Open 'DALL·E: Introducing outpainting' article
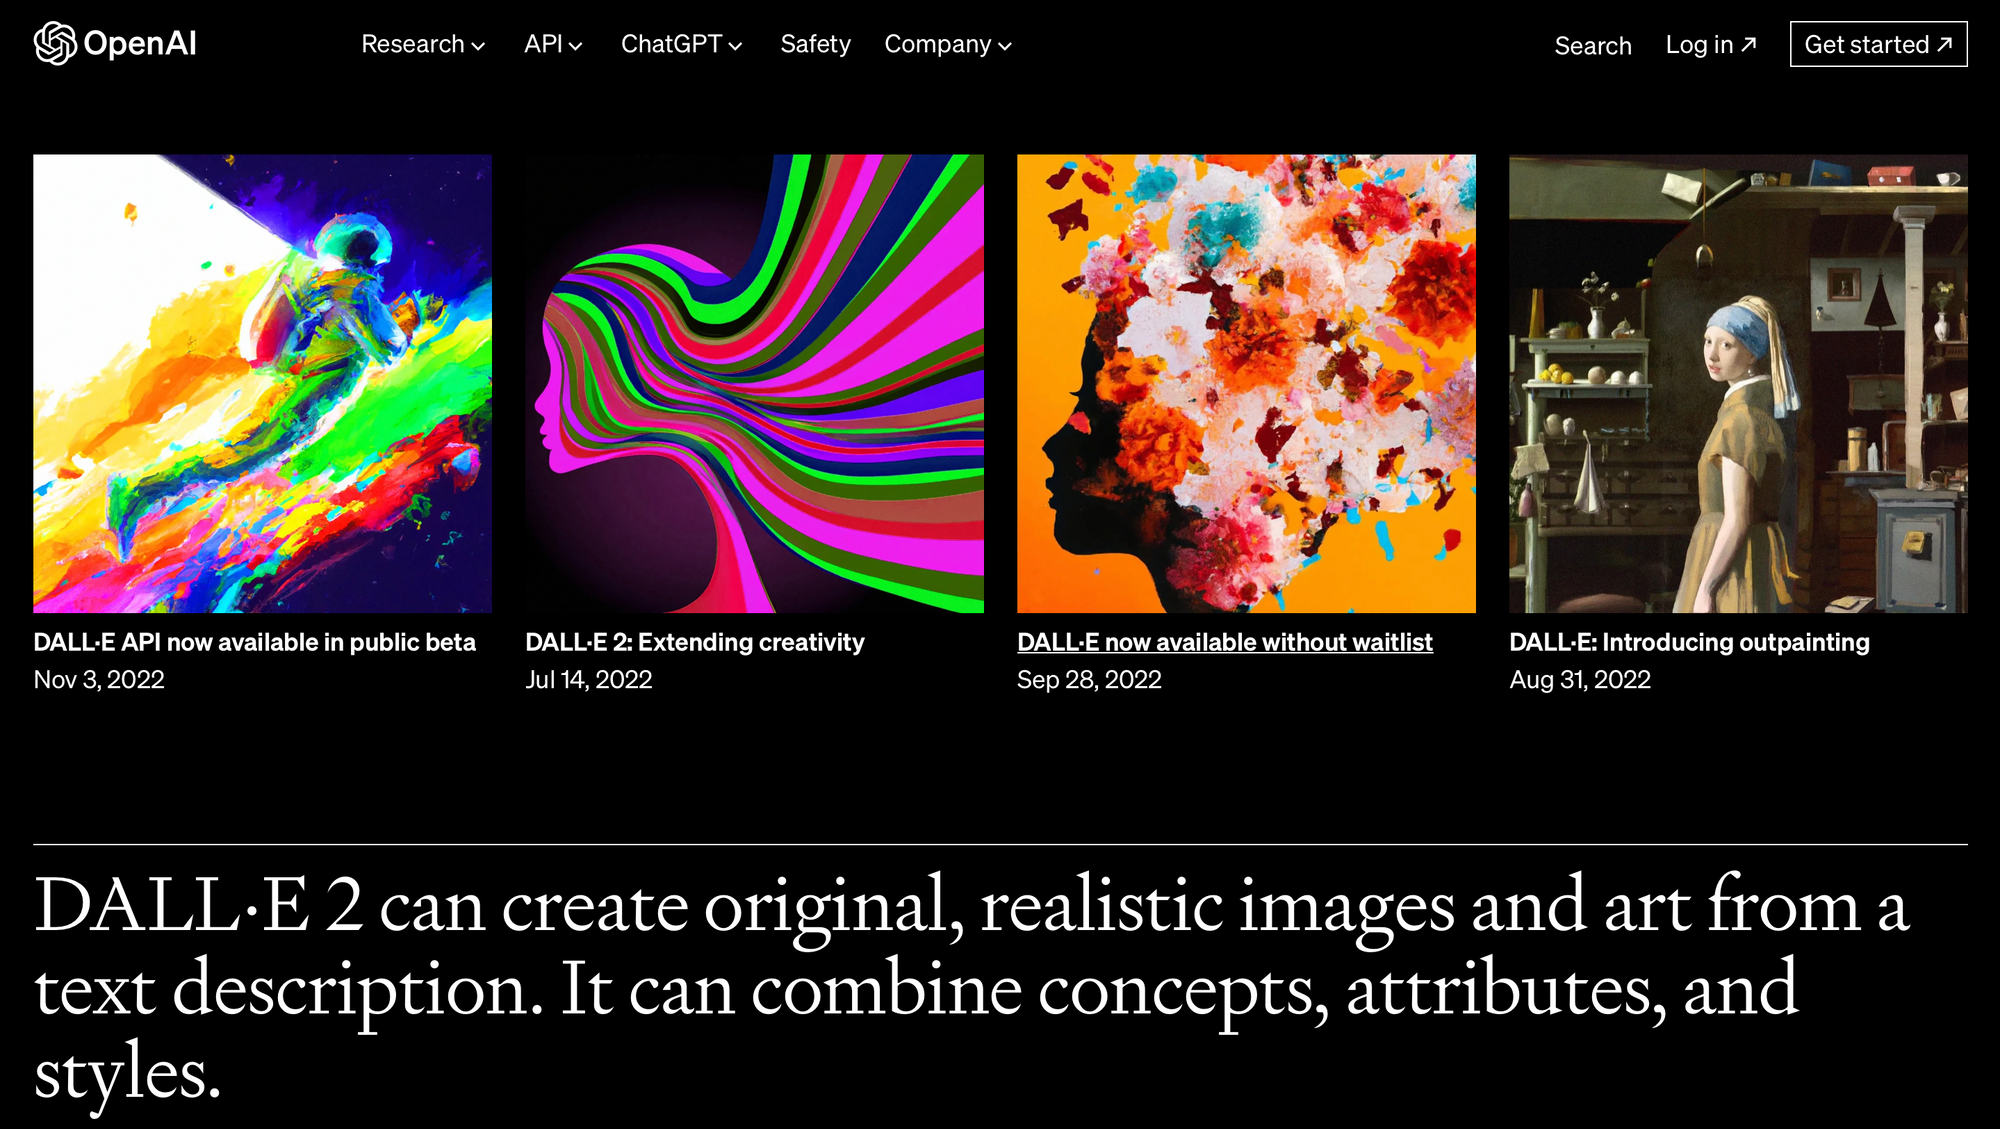The height and width of the screenshot is (1129, 2000). click(1688, 642)
